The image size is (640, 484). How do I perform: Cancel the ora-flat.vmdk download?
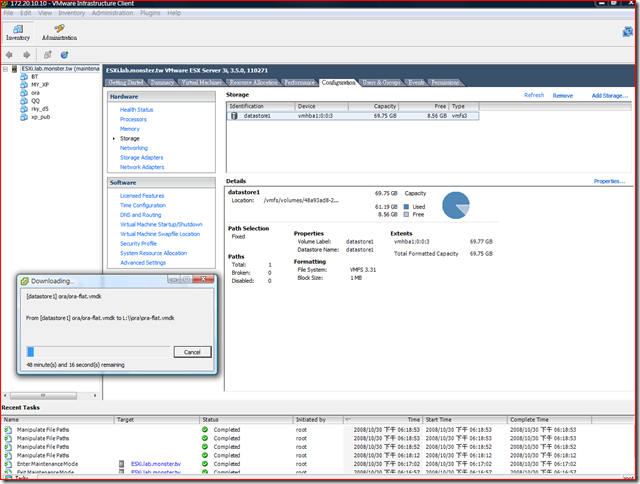[x=192, y=352]
